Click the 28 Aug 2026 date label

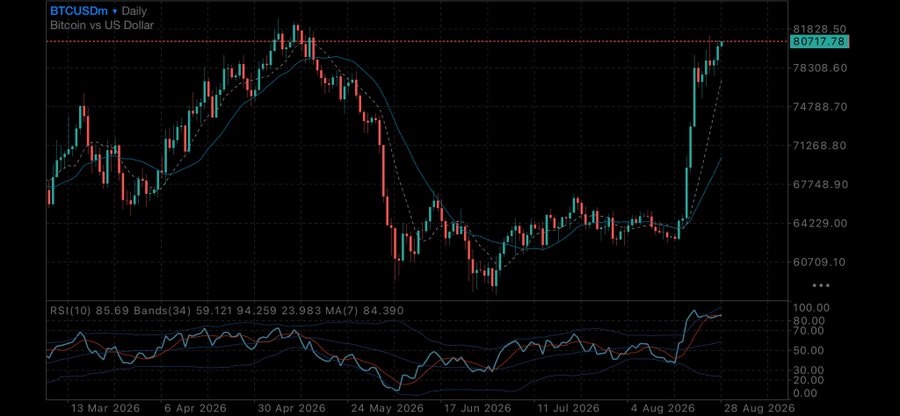(x=759, y=408)
